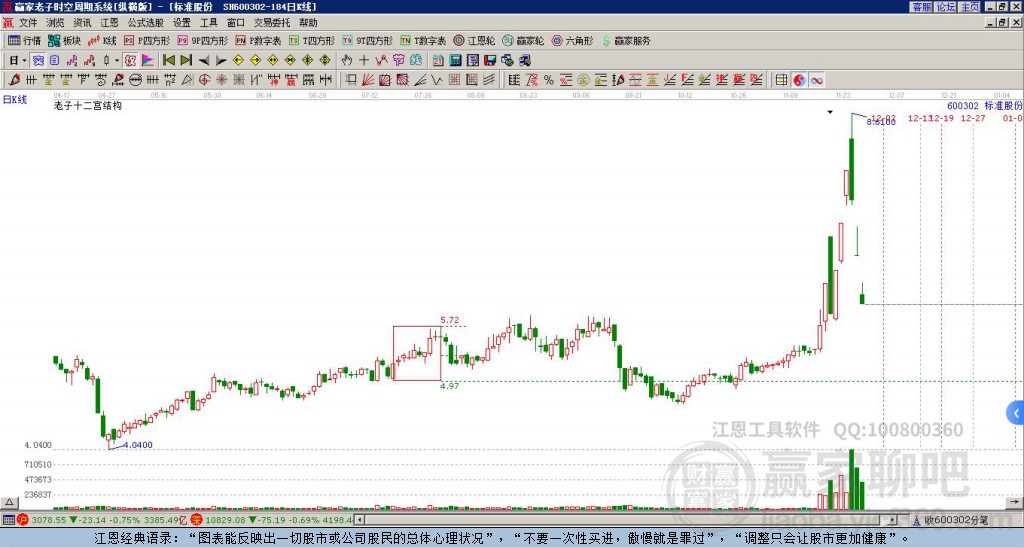This screenshot has width=1024, height=548.
Task: Open the calendar date icon
Action: [x=438, y=61]
